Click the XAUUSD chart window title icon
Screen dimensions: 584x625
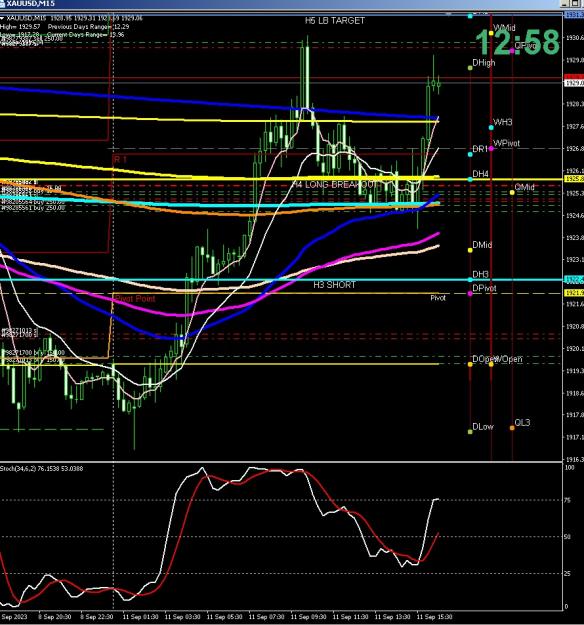click(2, 4)
